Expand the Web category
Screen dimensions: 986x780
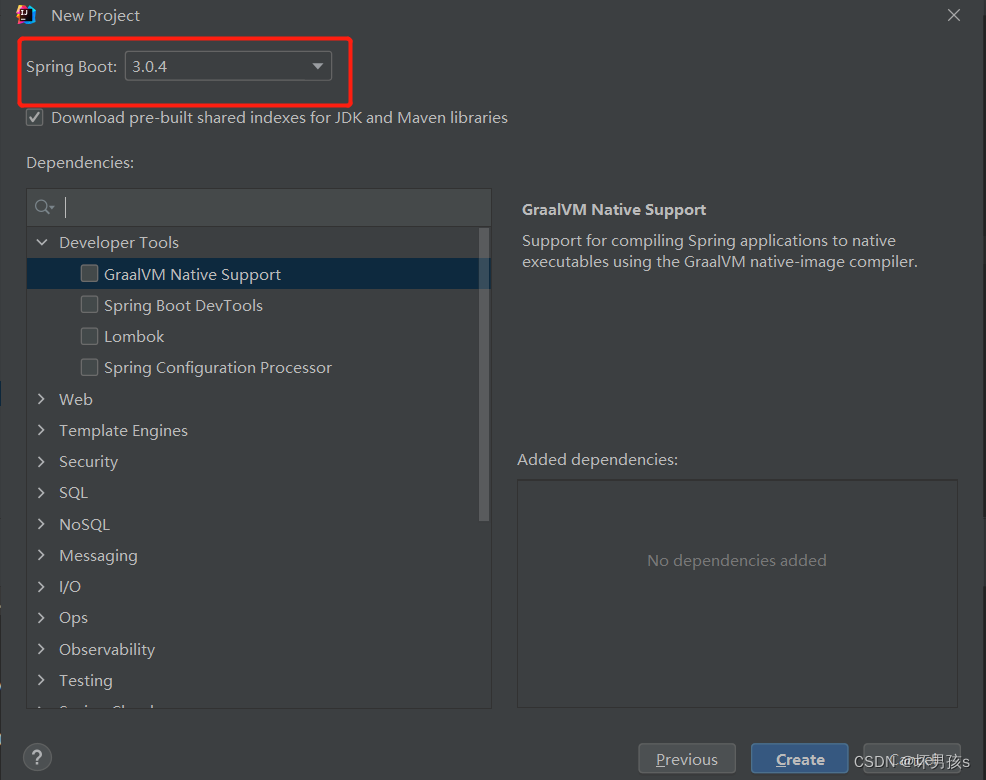42,399
